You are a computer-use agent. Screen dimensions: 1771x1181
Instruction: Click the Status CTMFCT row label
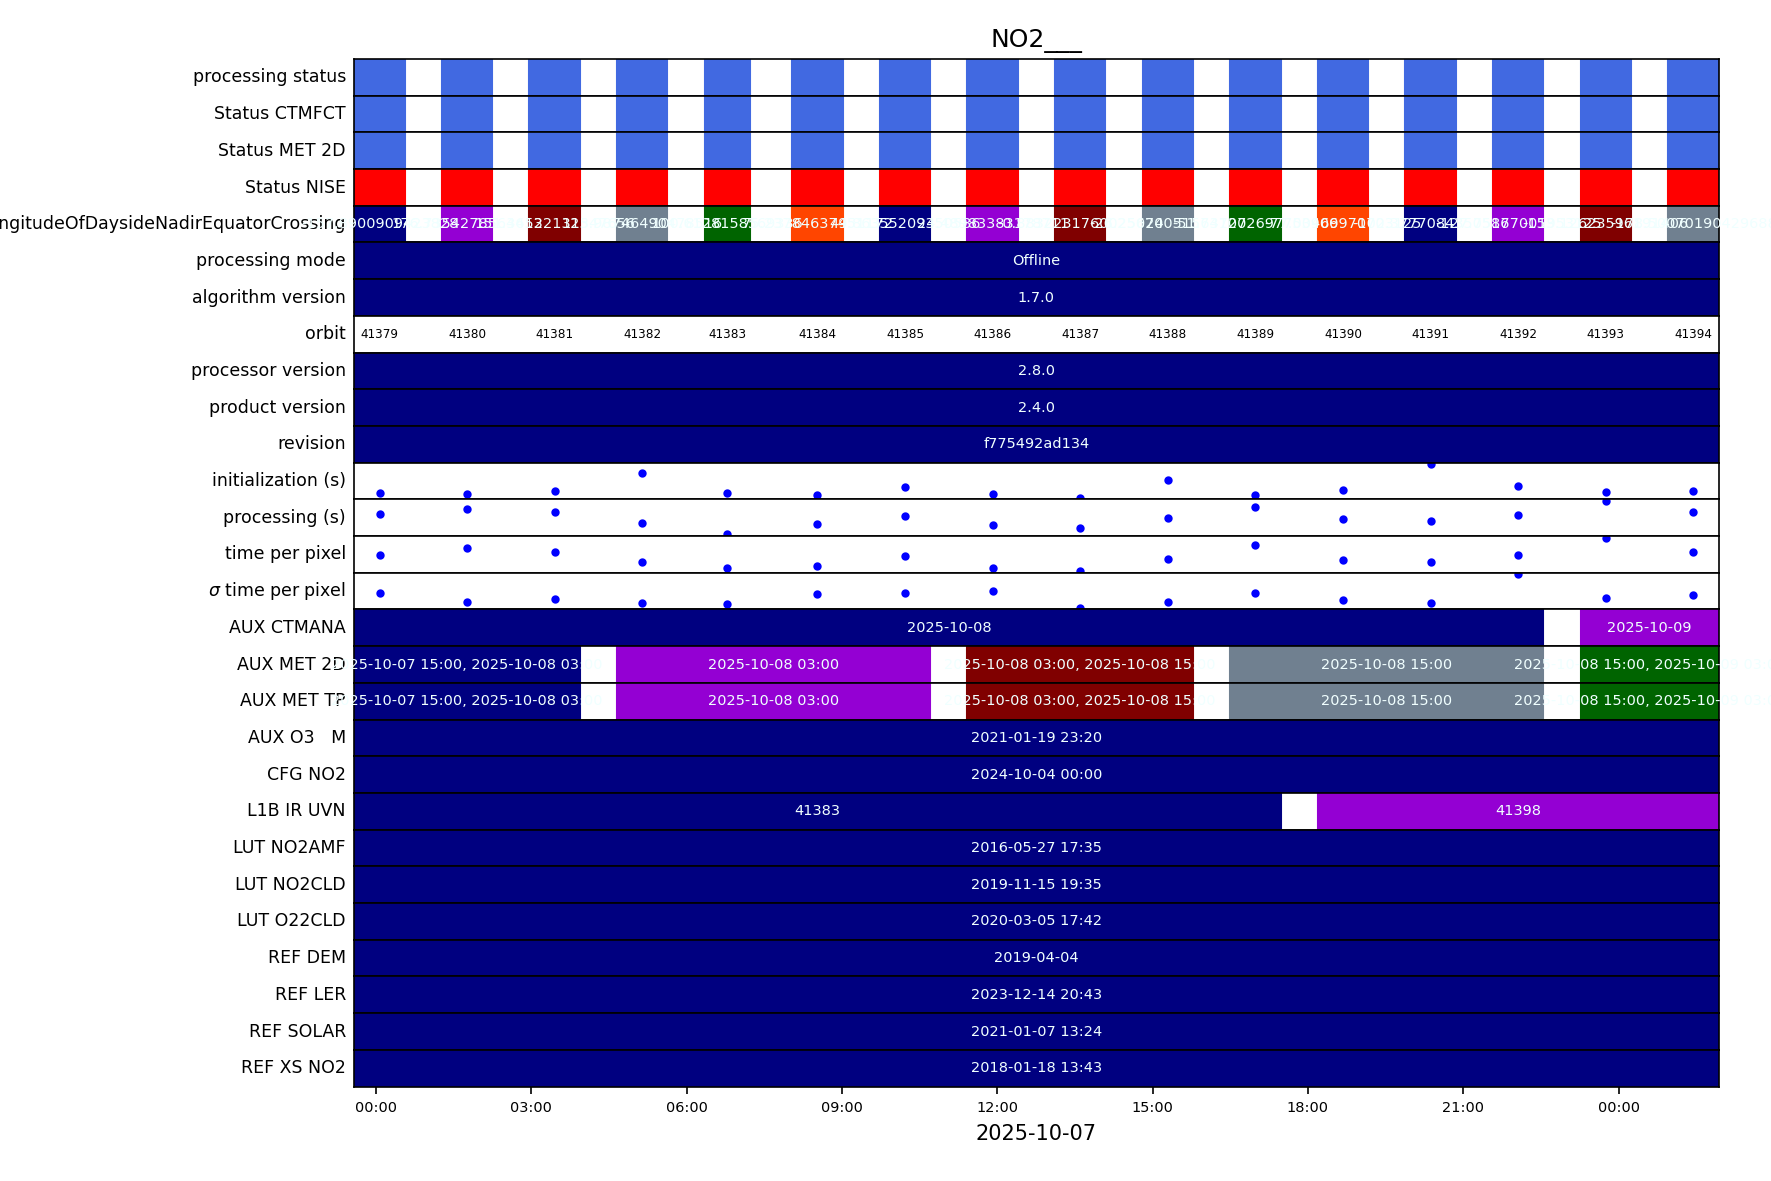tap(279, 114)
